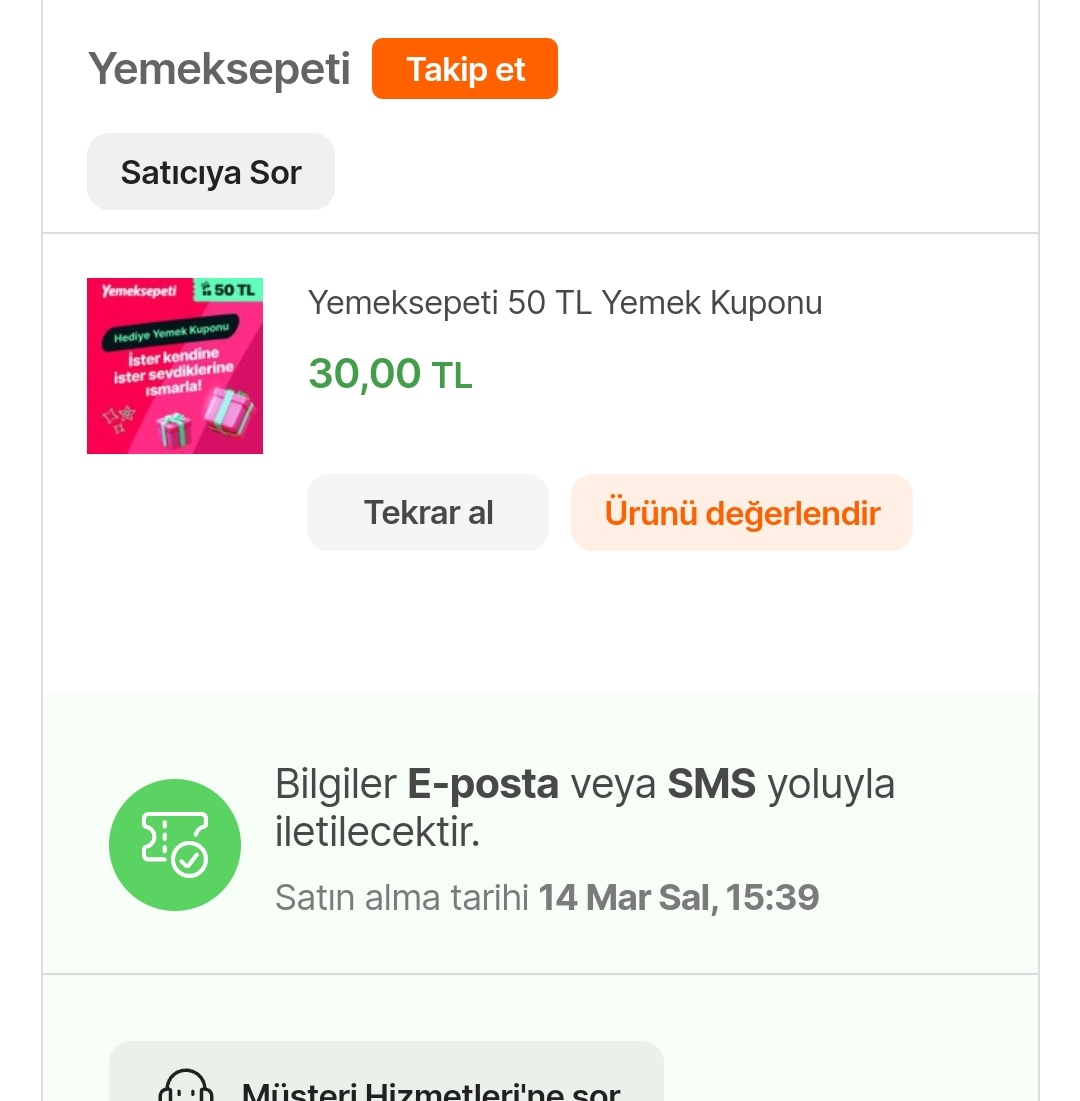Open Satıcıya Sor to message seller
The image size is (1080, 1101).
[x=210, y=172]
